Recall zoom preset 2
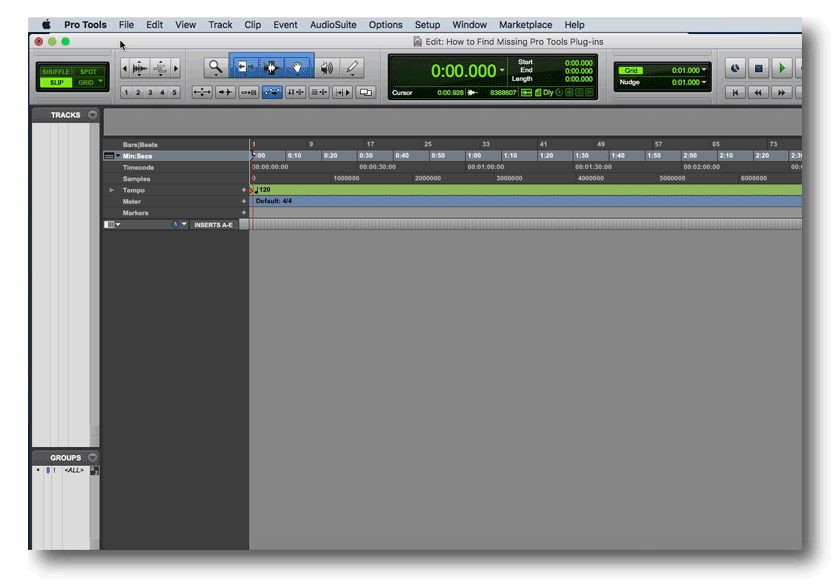The width and height of the screenshot is (840, 586). coord(138,92)
